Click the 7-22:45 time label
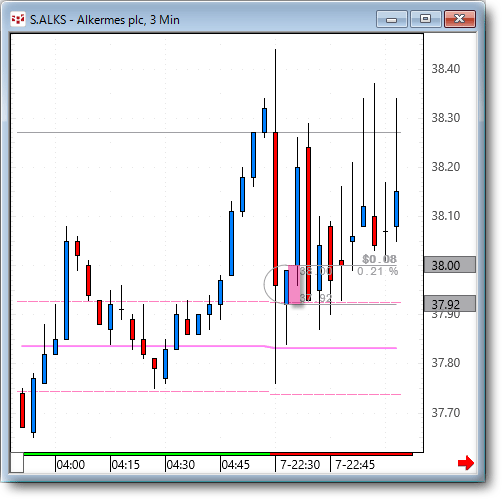 pyautogui.click(x=355, y=464)
